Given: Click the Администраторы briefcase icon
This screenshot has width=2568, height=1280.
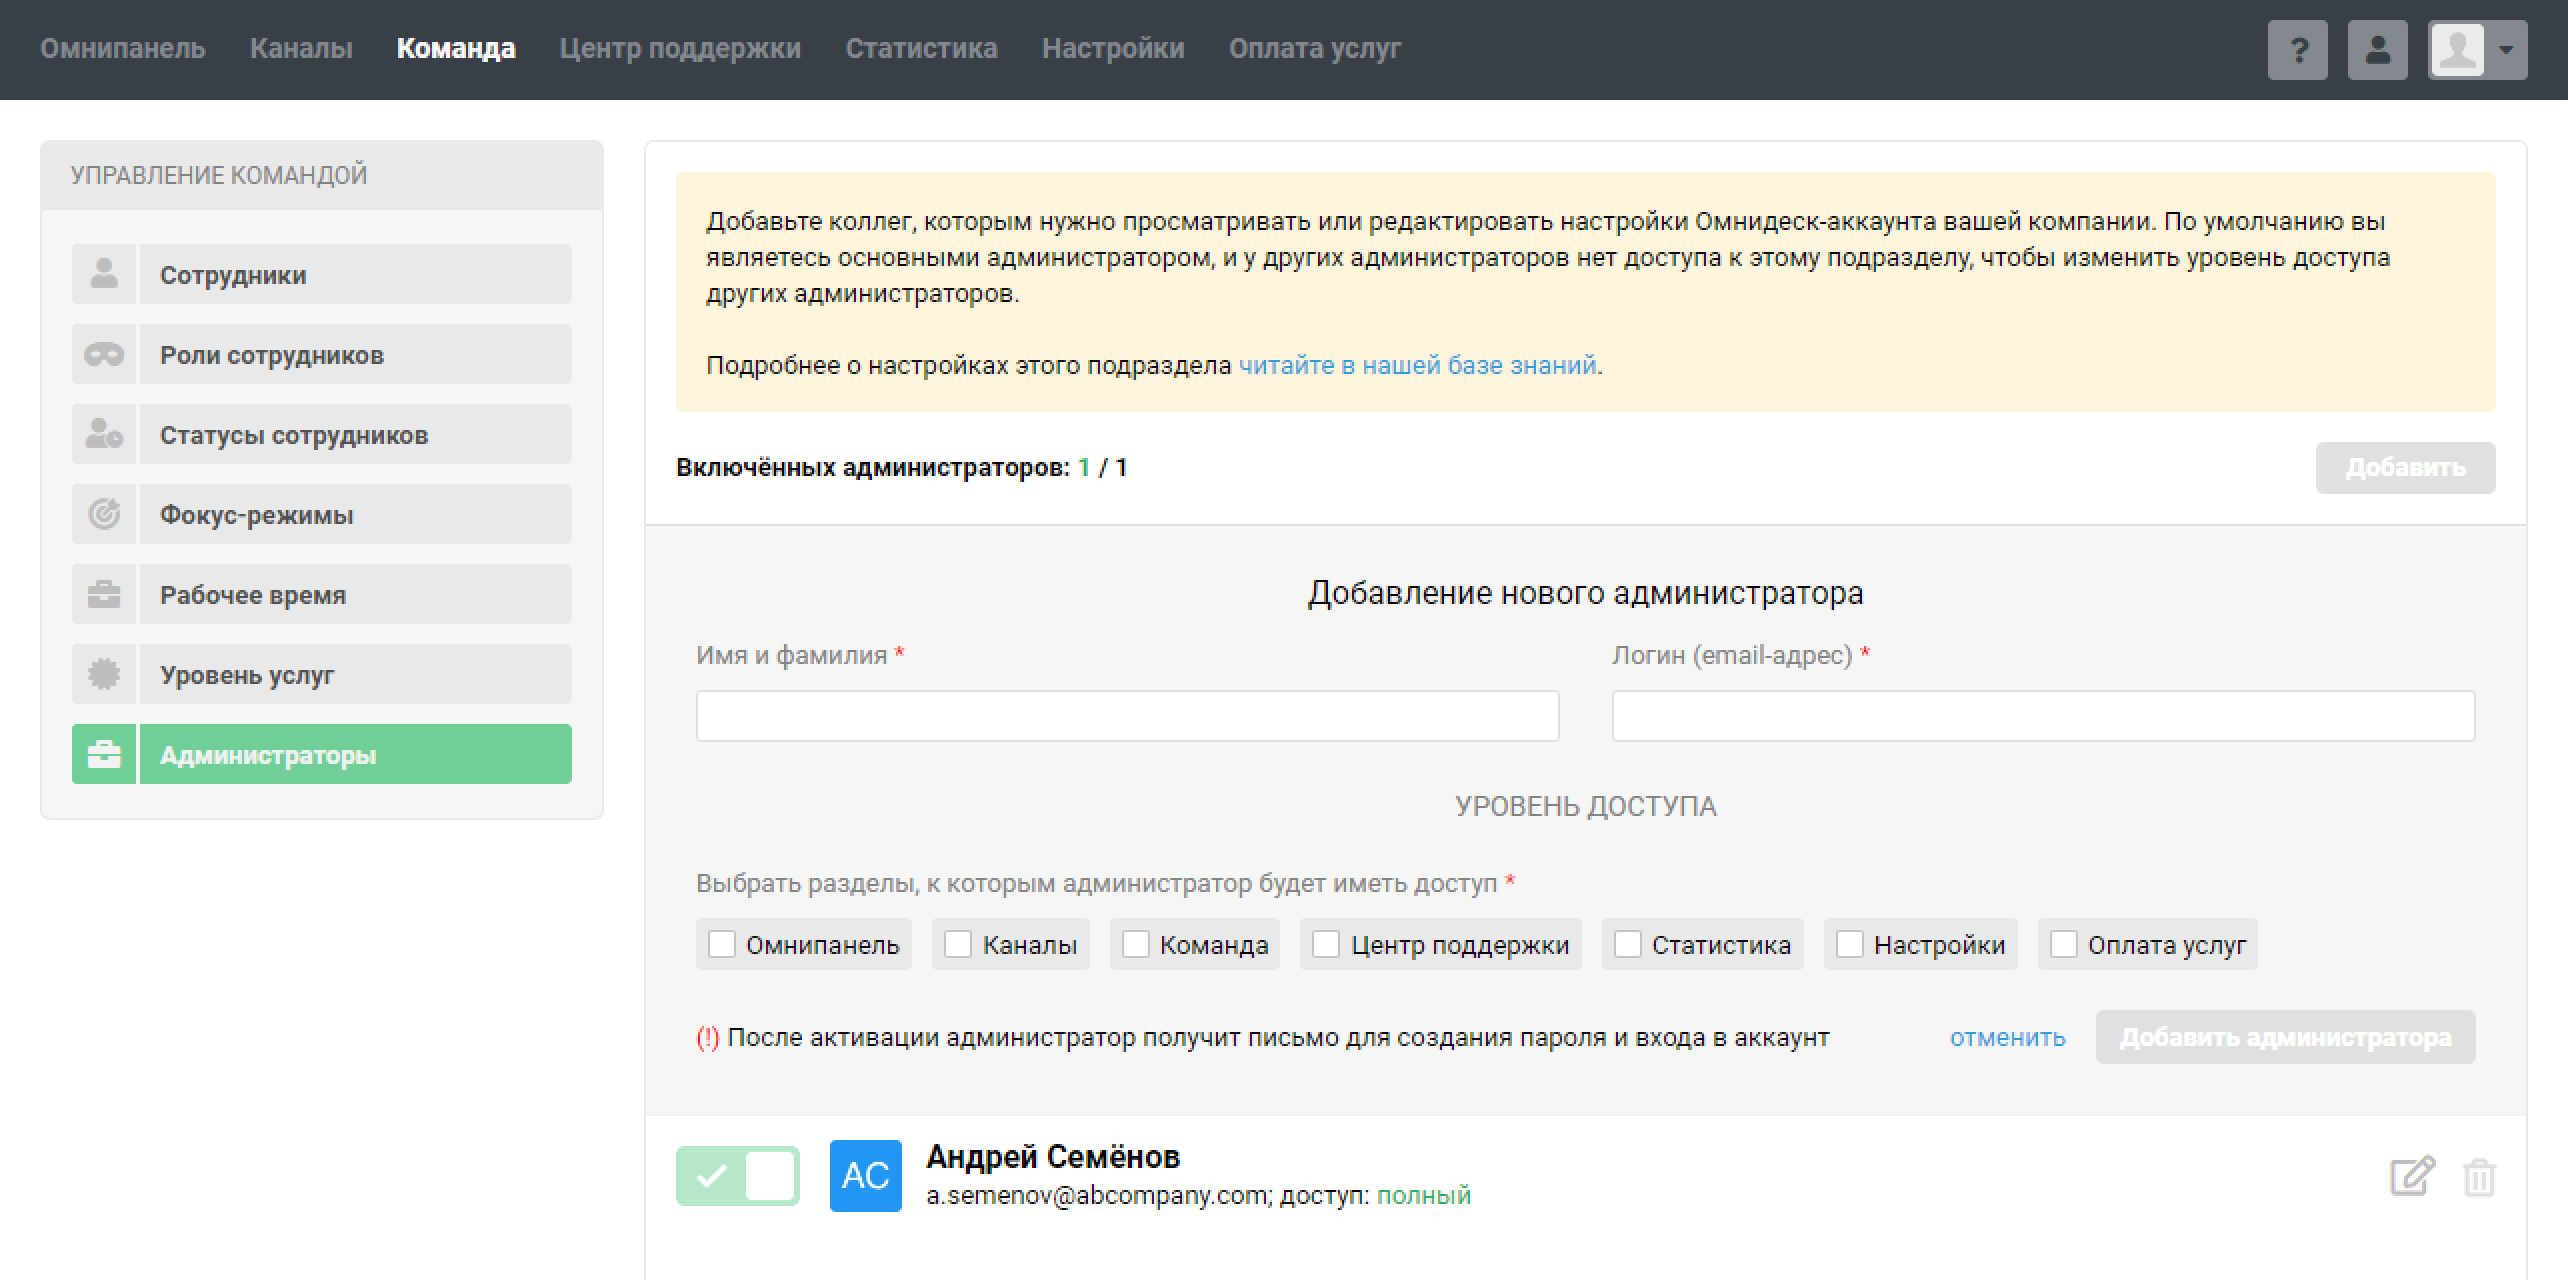Looking at the screenshot, I should tap(104, 754).
